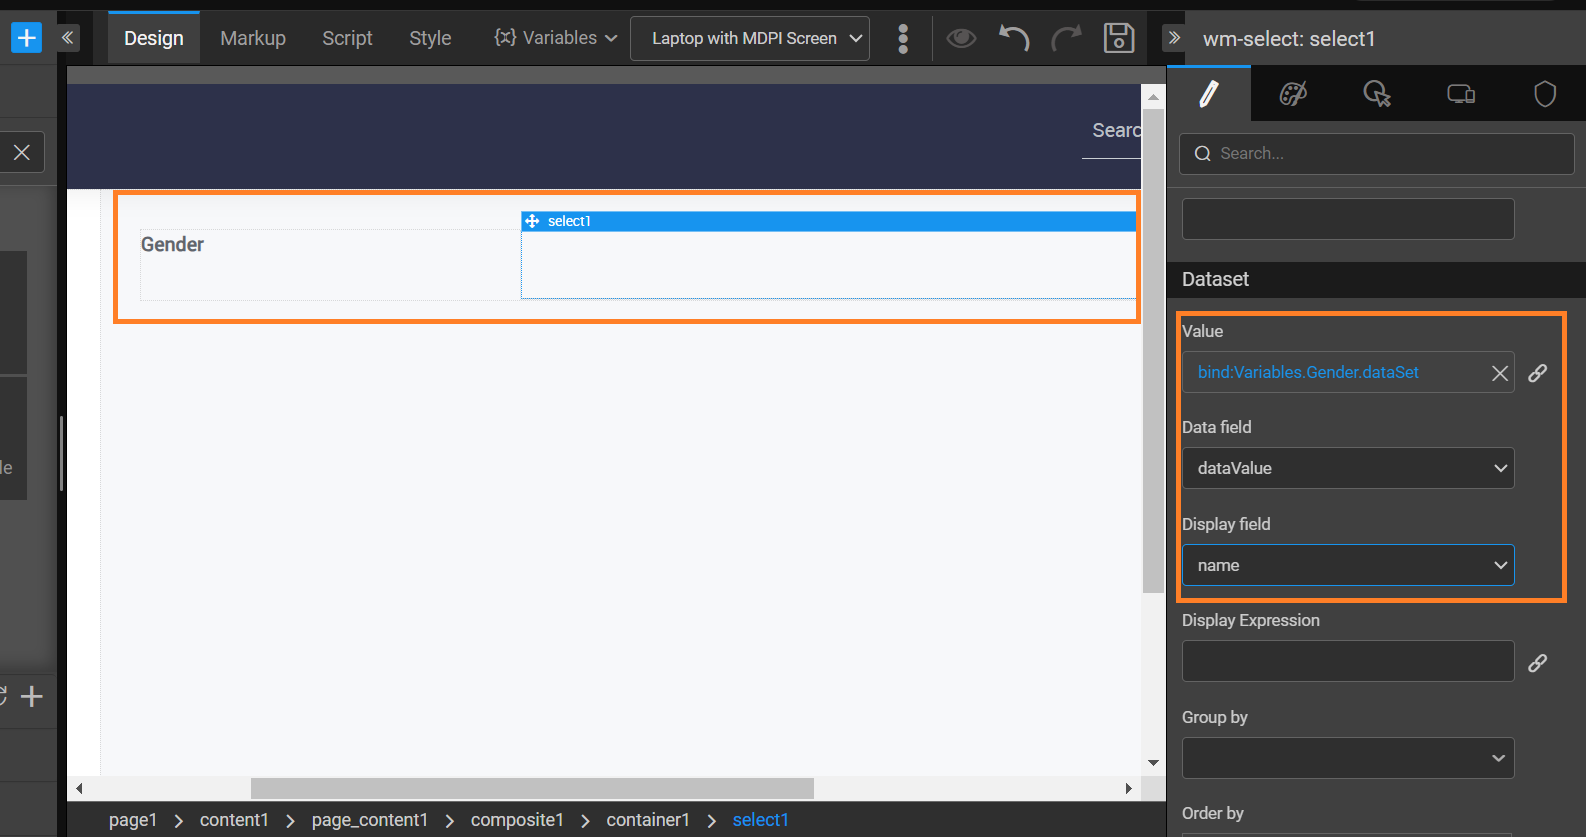Click the blue plus add button
The image size is (1586, 837).
point(26,38)
